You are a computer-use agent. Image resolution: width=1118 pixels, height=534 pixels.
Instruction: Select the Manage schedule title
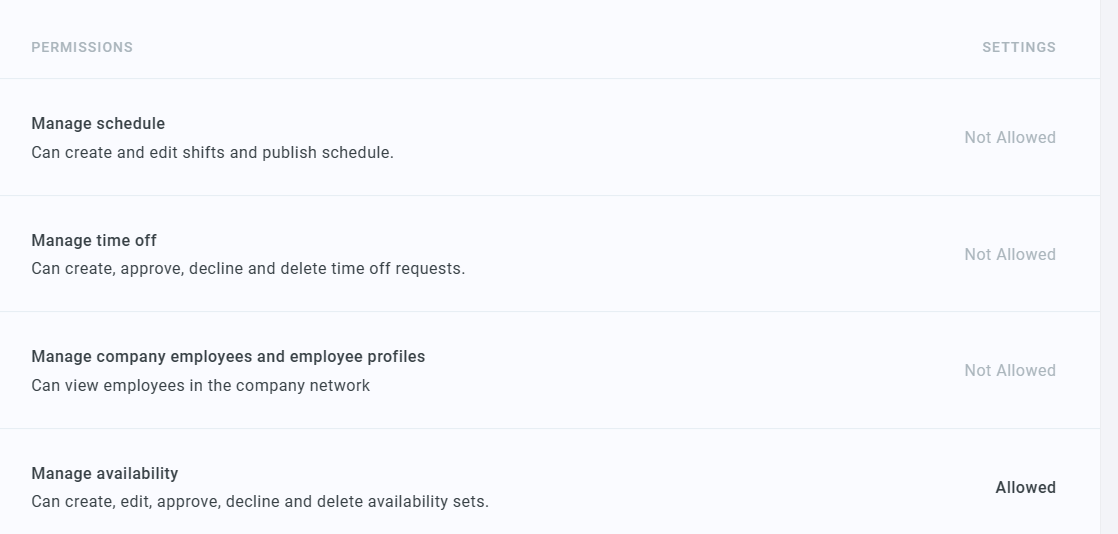pyautogui.click(x=98, y=124)
